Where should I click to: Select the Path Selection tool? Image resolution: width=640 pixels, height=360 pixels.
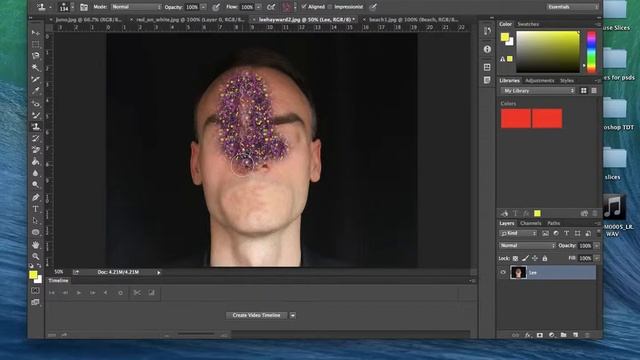coord(36,221)
